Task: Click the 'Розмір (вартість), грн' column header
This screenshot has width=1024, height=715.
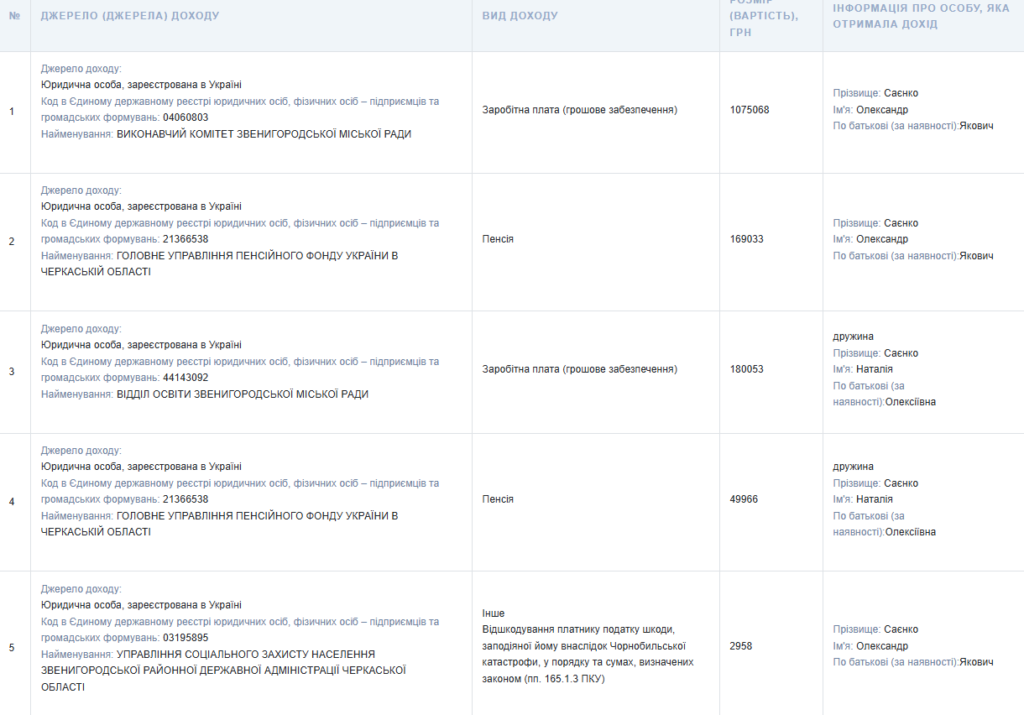Action: (764, 18)
